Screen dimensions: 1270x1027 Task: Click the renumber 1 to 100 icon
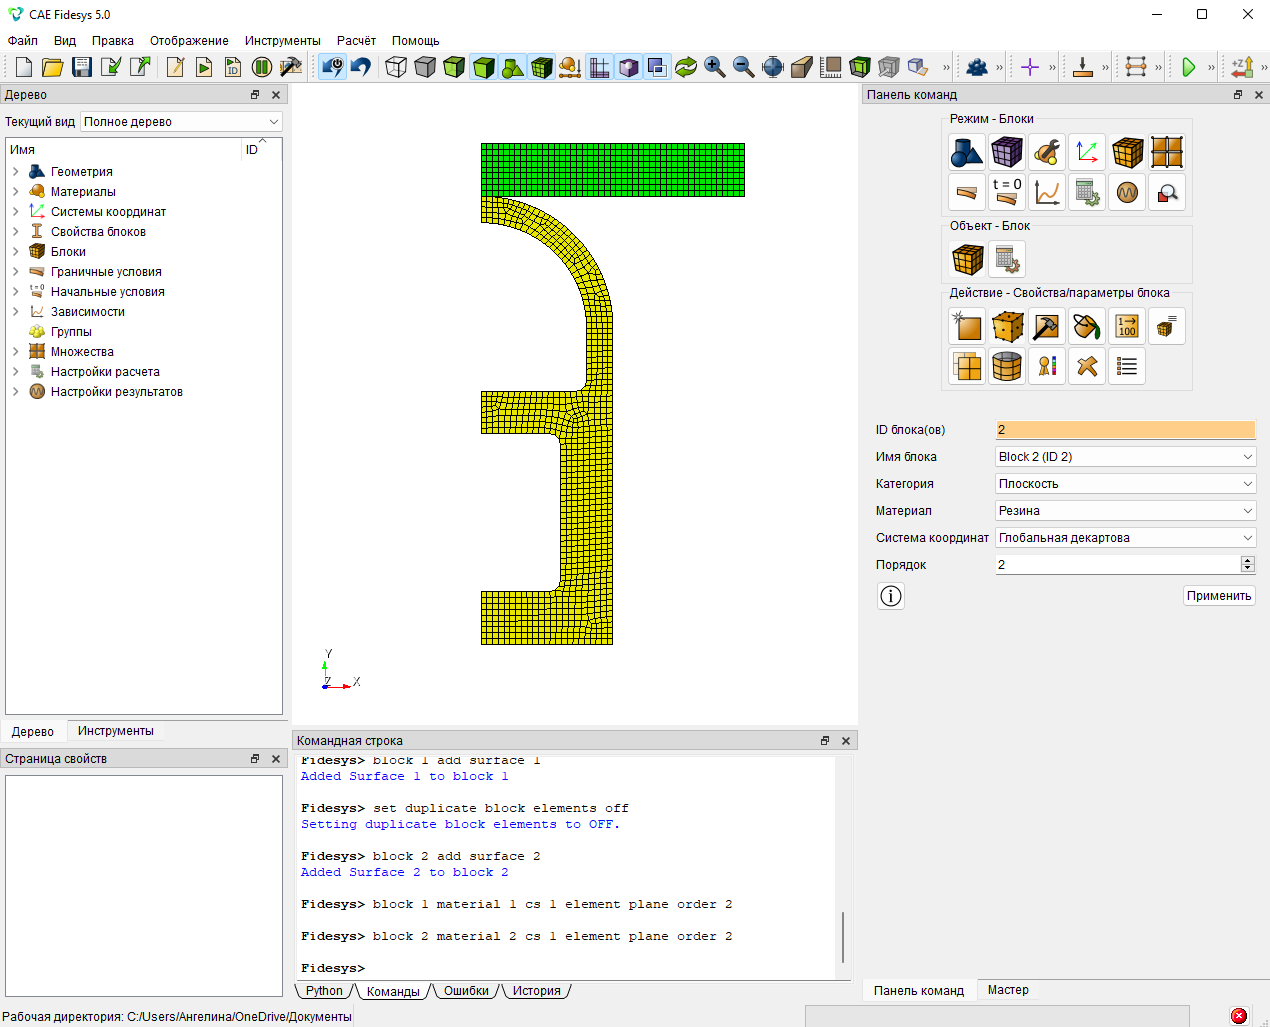pyautogui.click(x=1127, y=326)
